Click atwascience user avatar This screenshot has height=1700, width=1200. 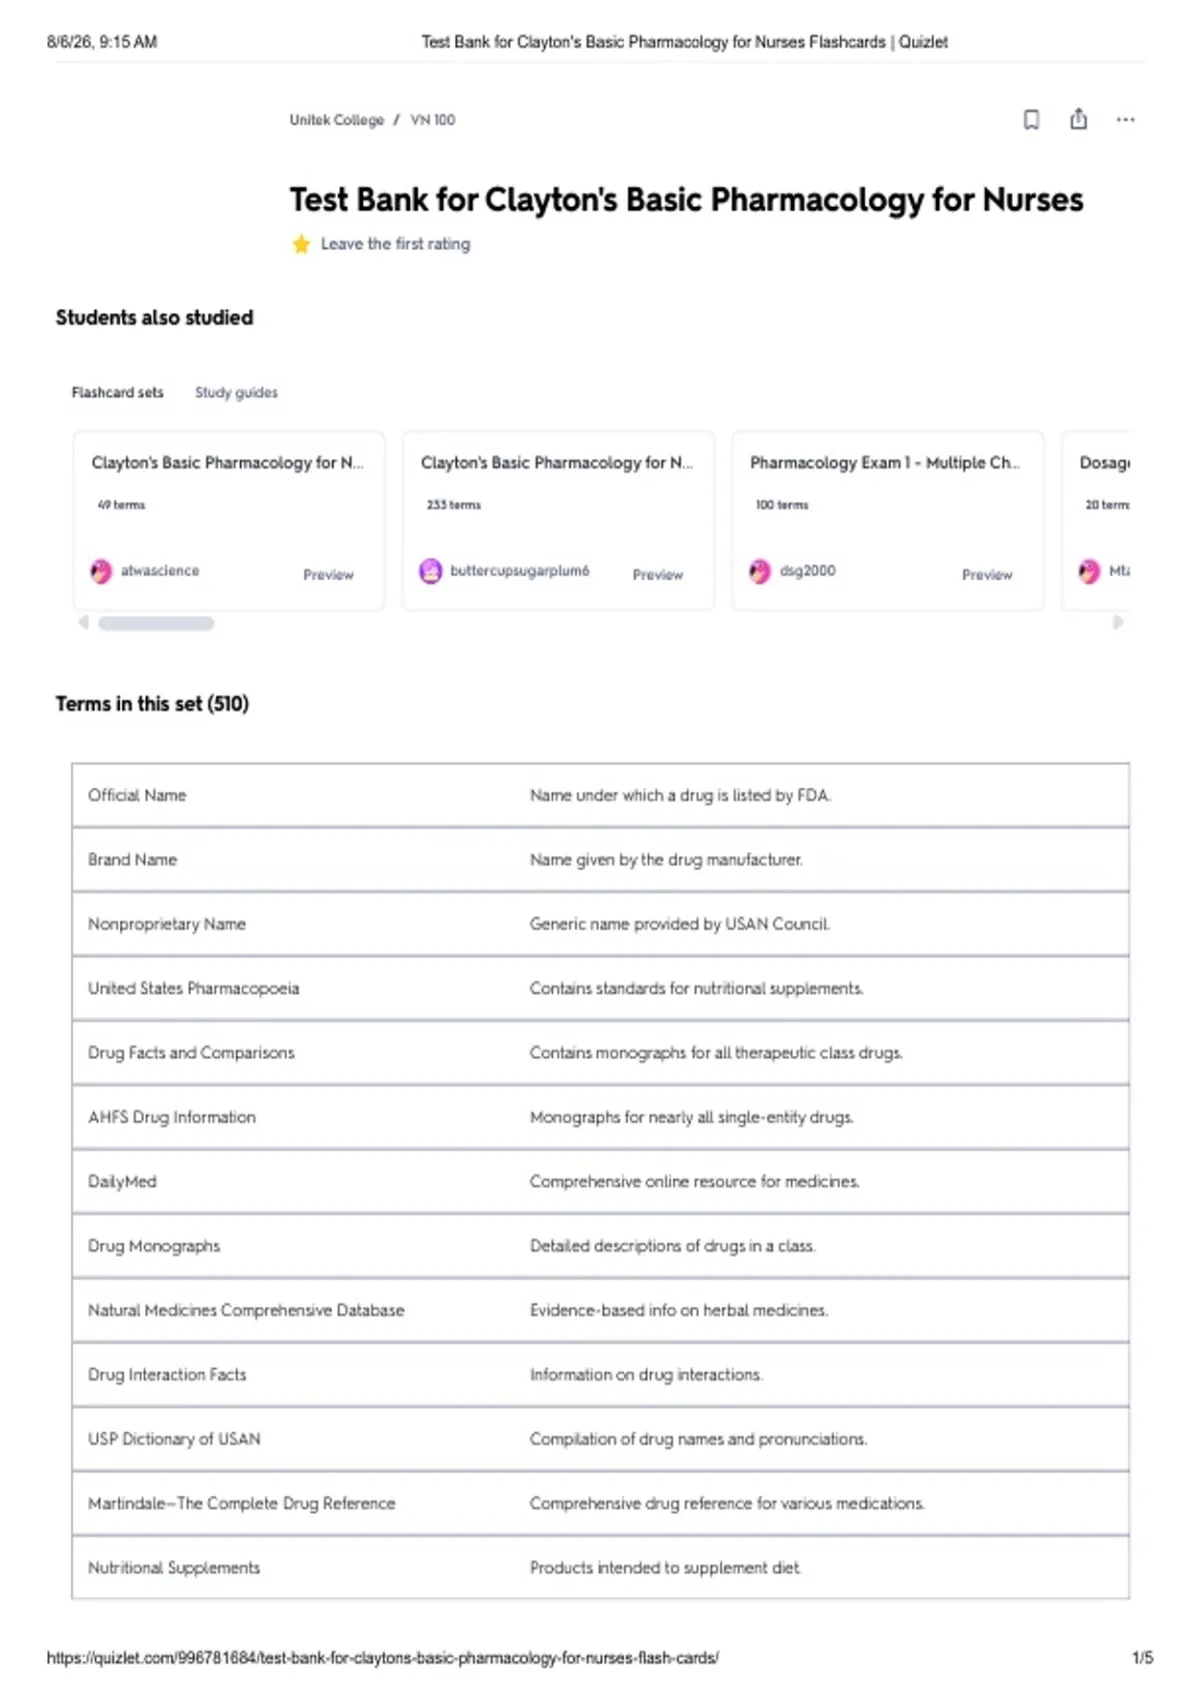101,571
